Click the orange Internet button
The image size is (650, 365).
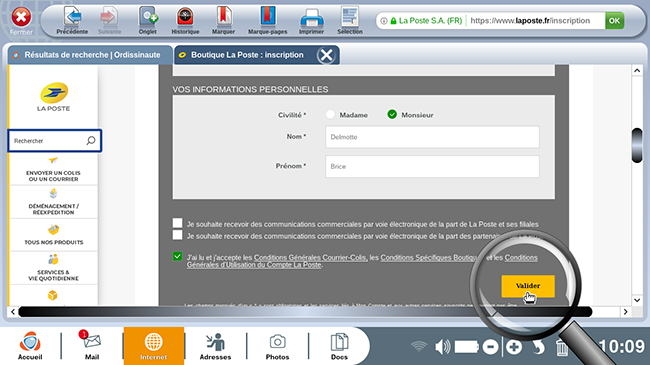(x=153, y=346)
